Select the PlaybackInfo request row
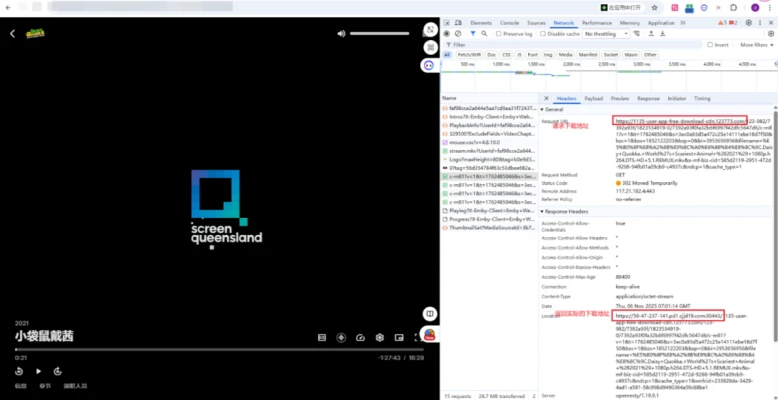This screenshot has width=779, height=401. pyautogui.click(x=489, y=125)
